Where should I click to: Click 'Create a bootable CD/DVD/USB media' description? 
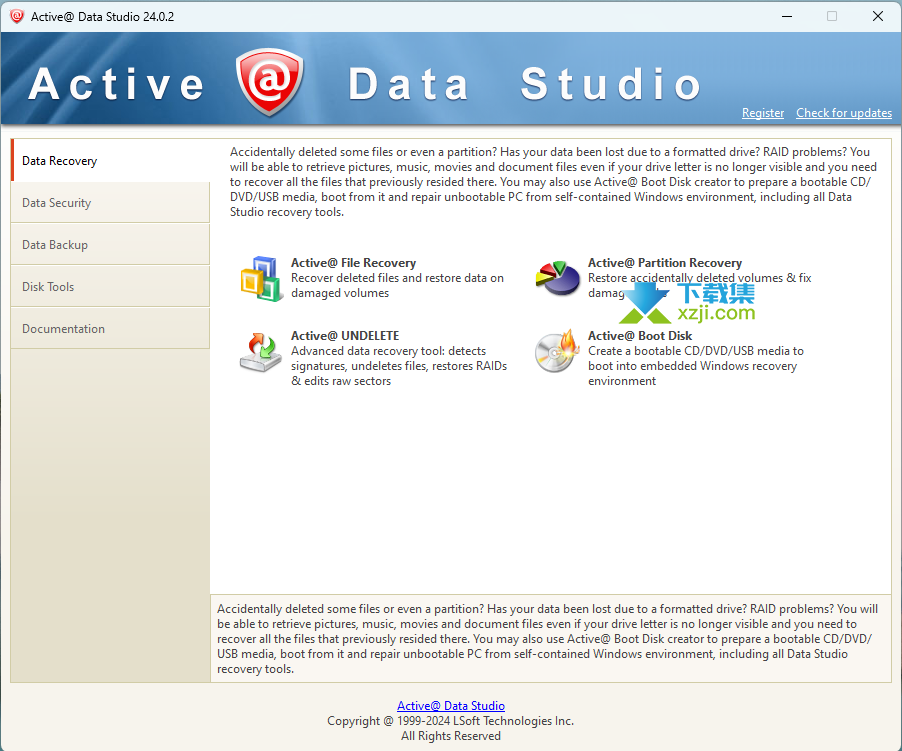(x=695, y=366)
